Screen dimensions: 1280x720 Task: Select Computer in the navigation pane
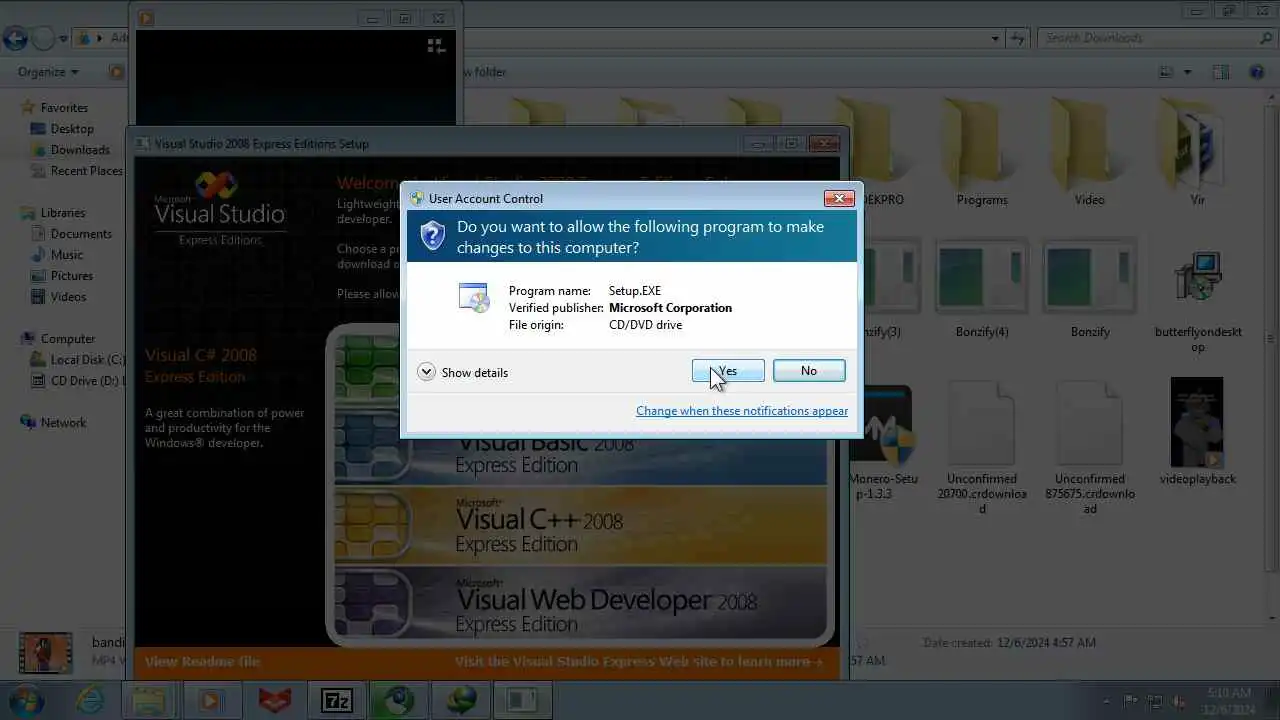coord(68,338)
